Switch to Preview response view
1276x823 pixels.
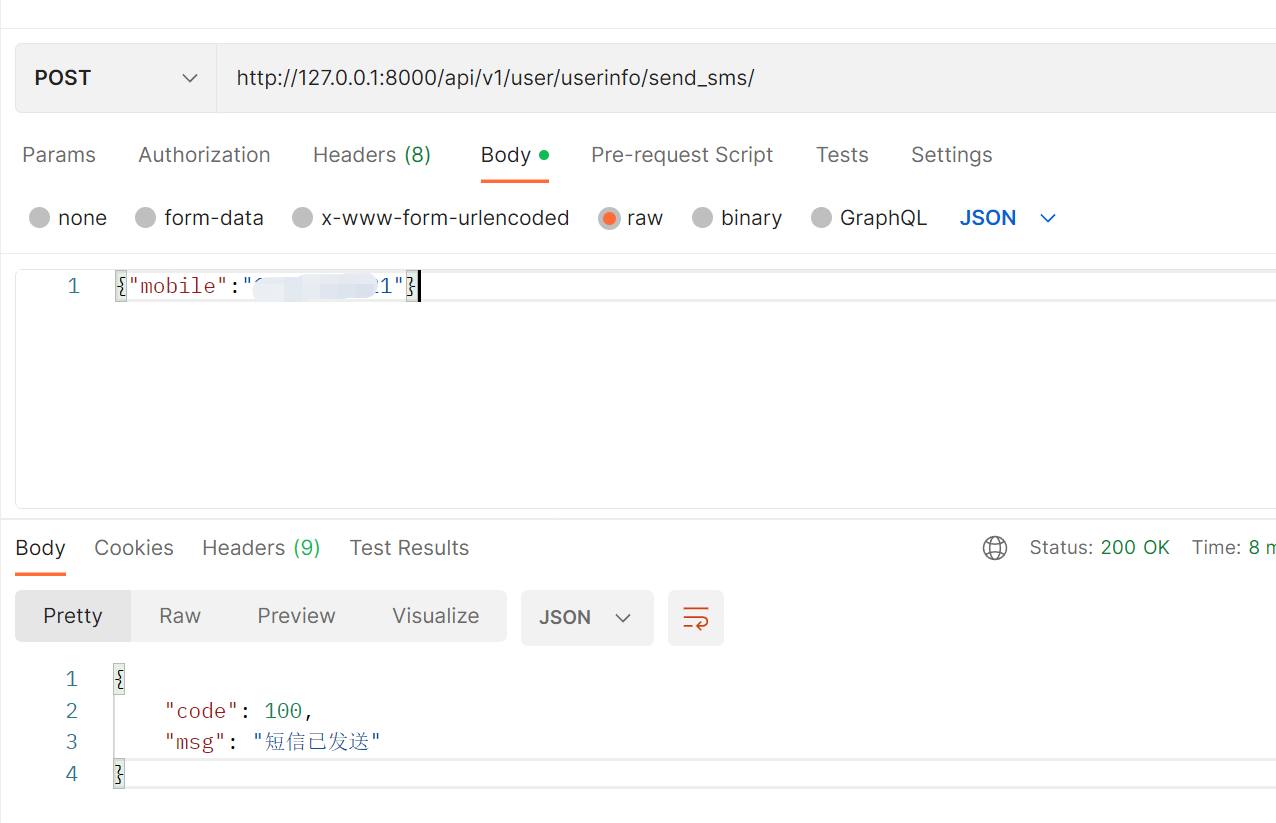[296, 616]
